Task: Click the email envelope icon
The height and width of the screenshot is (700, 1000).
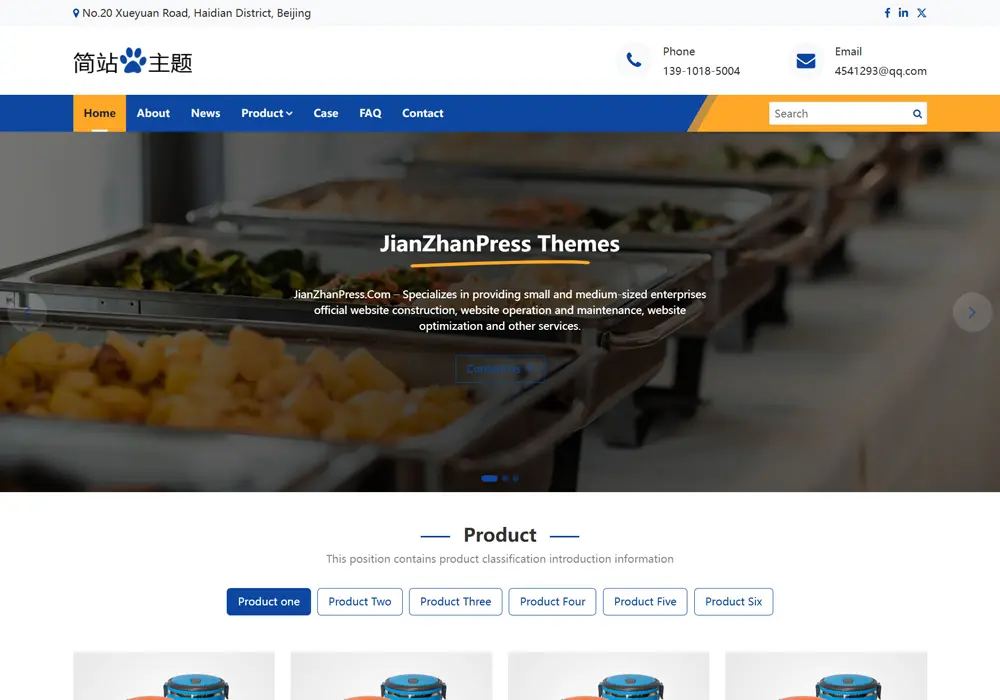Action: 805,61
